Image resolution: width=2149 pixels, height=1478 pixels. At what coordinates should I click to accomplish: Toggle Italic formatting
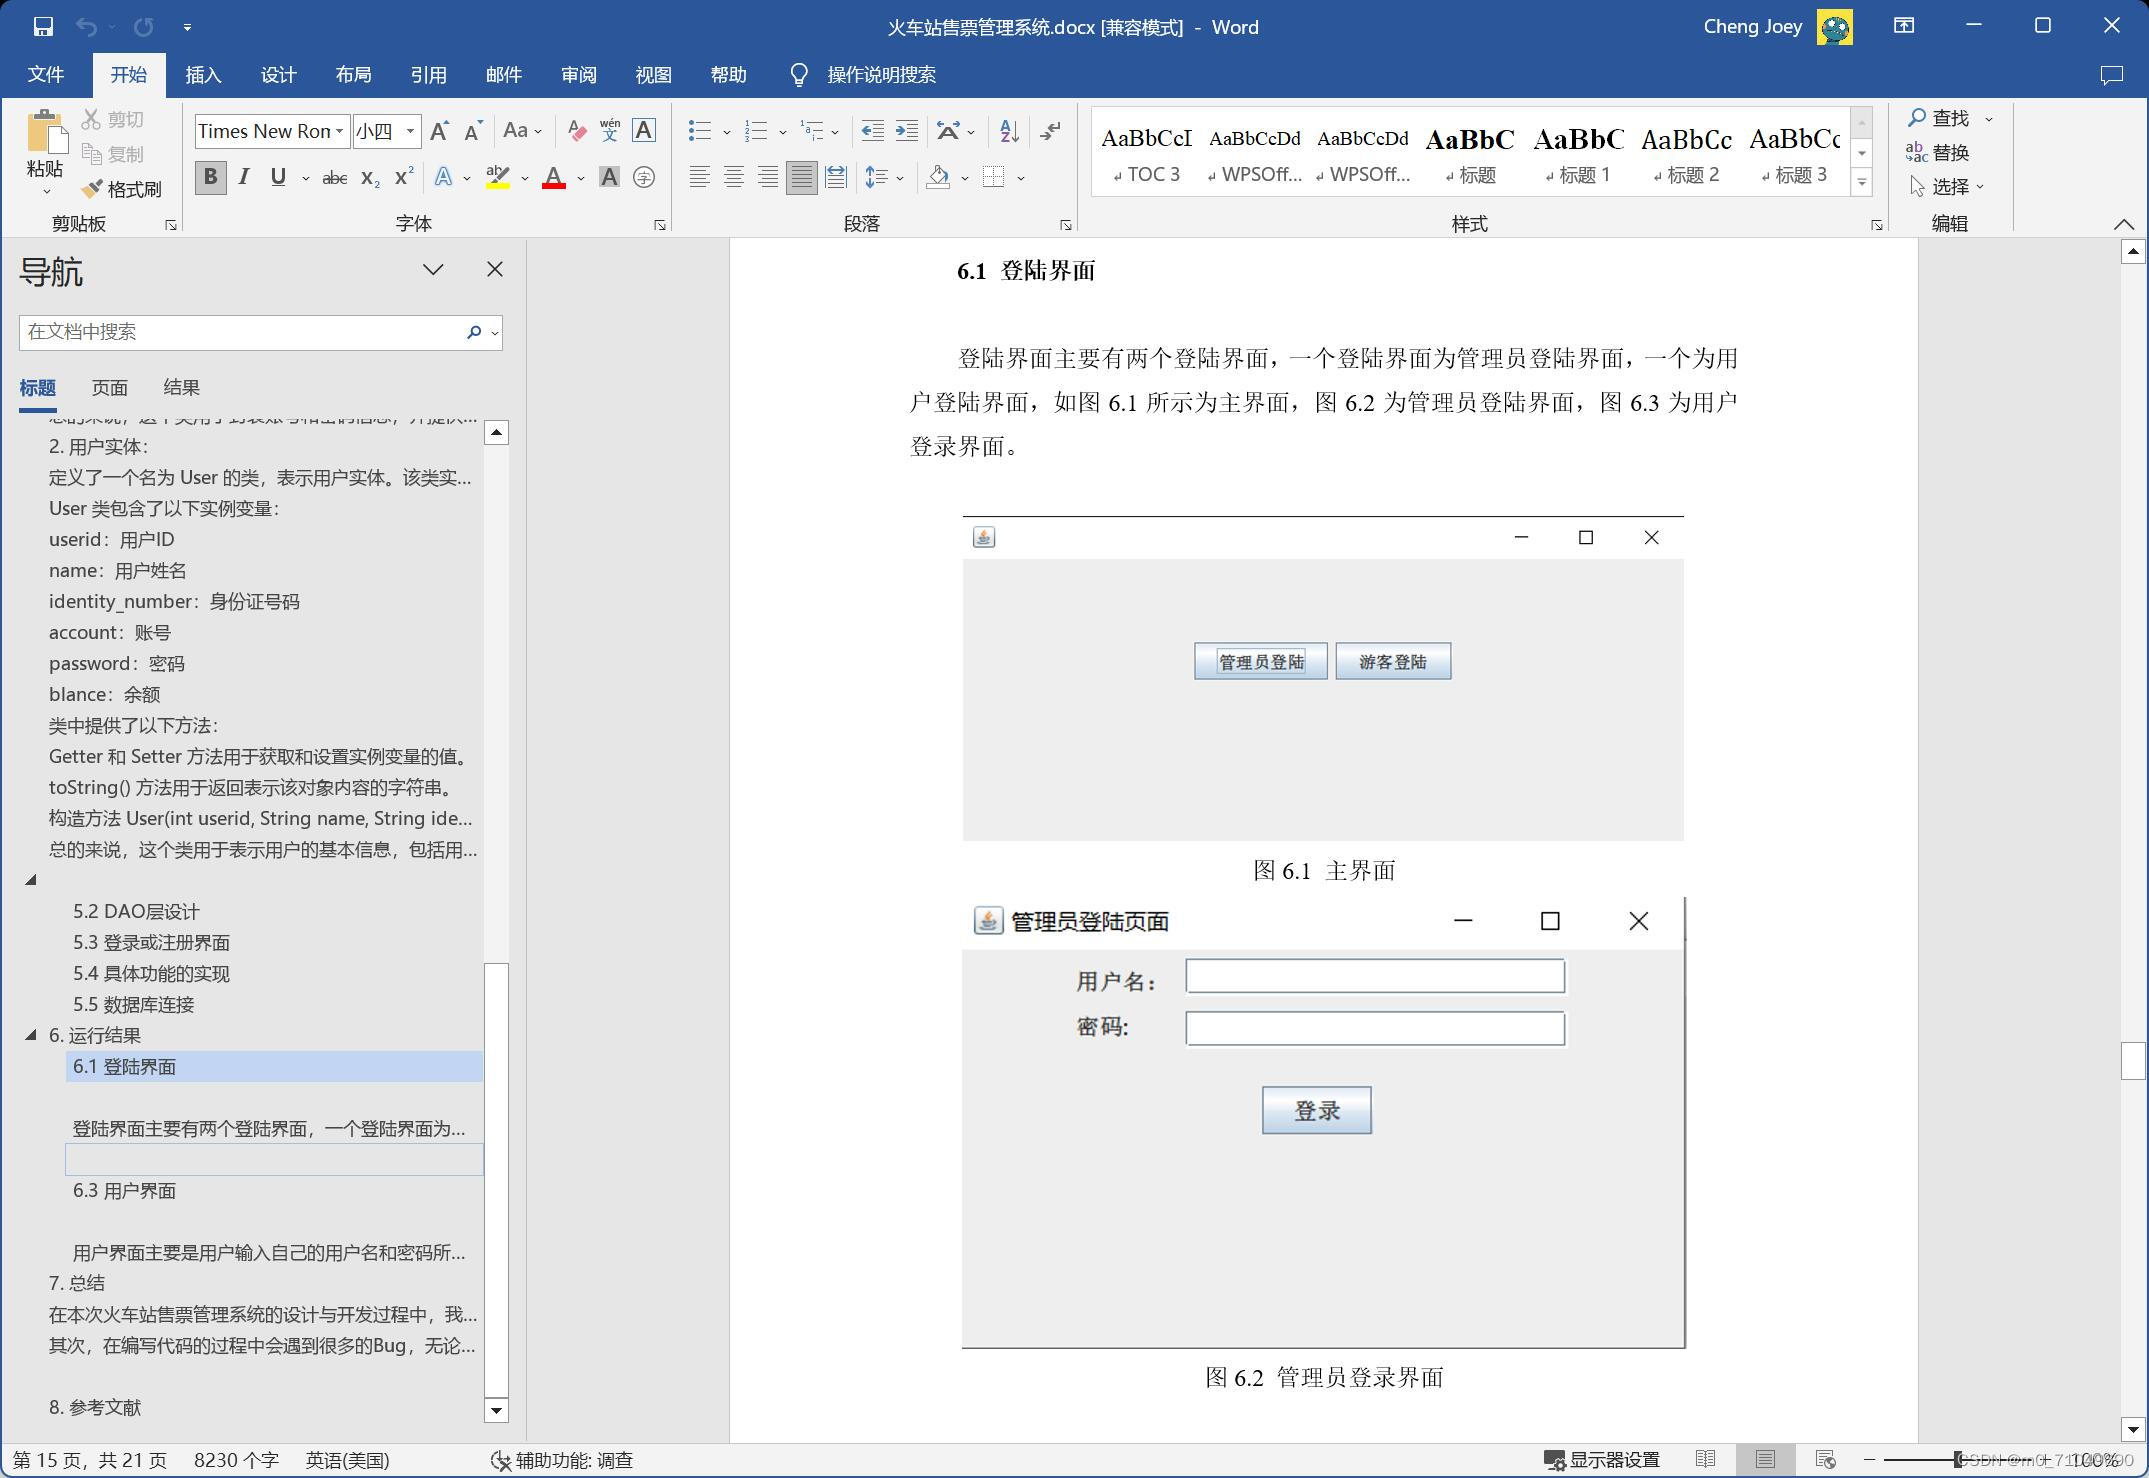pos(244,178)
